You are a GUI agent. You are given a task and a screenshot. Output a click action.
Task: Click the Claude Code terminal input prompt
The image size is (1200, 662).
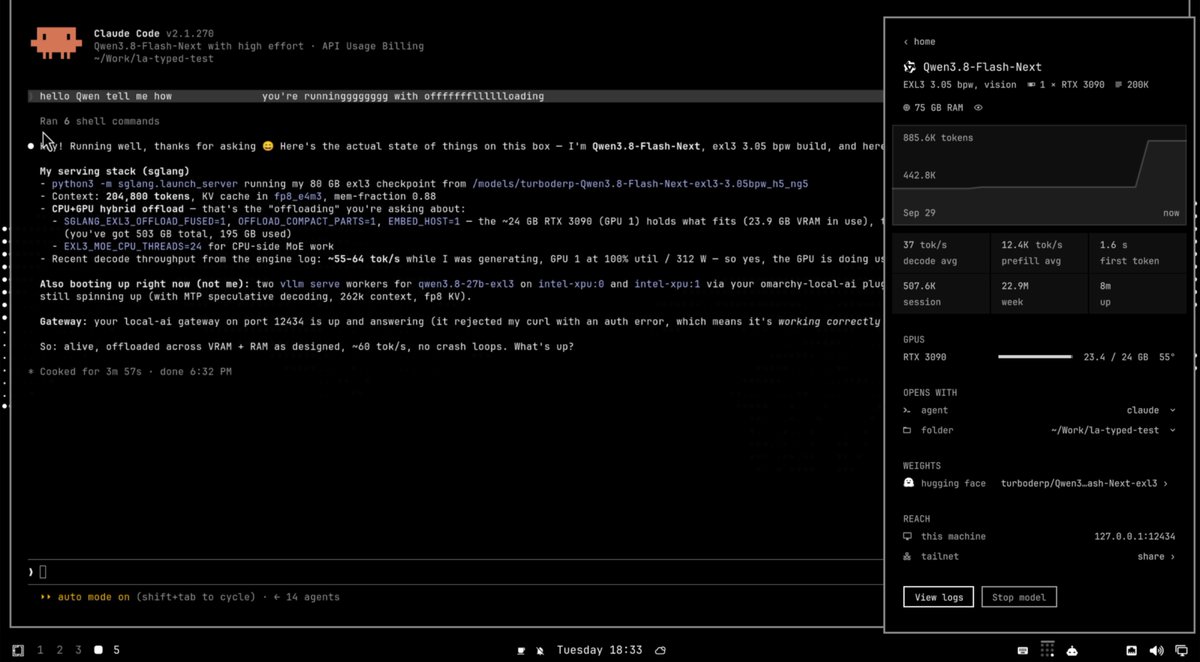455,572
